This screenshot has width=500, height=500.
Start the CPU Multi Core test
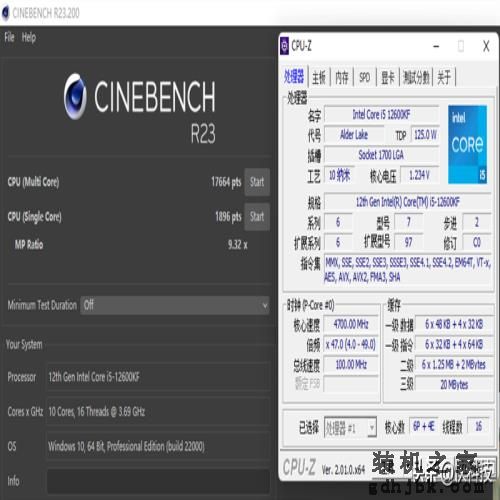point(257,182)
